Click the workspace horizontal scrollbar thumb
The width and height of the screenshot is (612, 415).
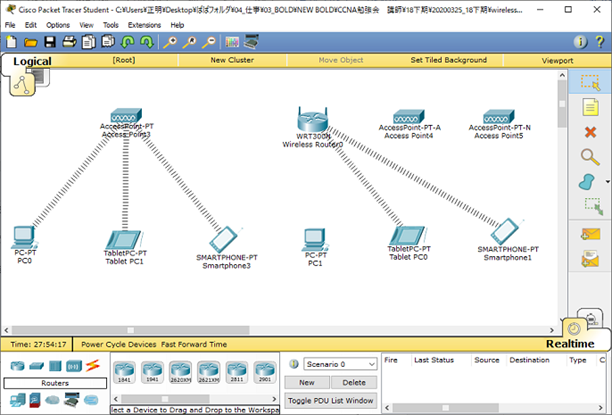tap(130, 330)
